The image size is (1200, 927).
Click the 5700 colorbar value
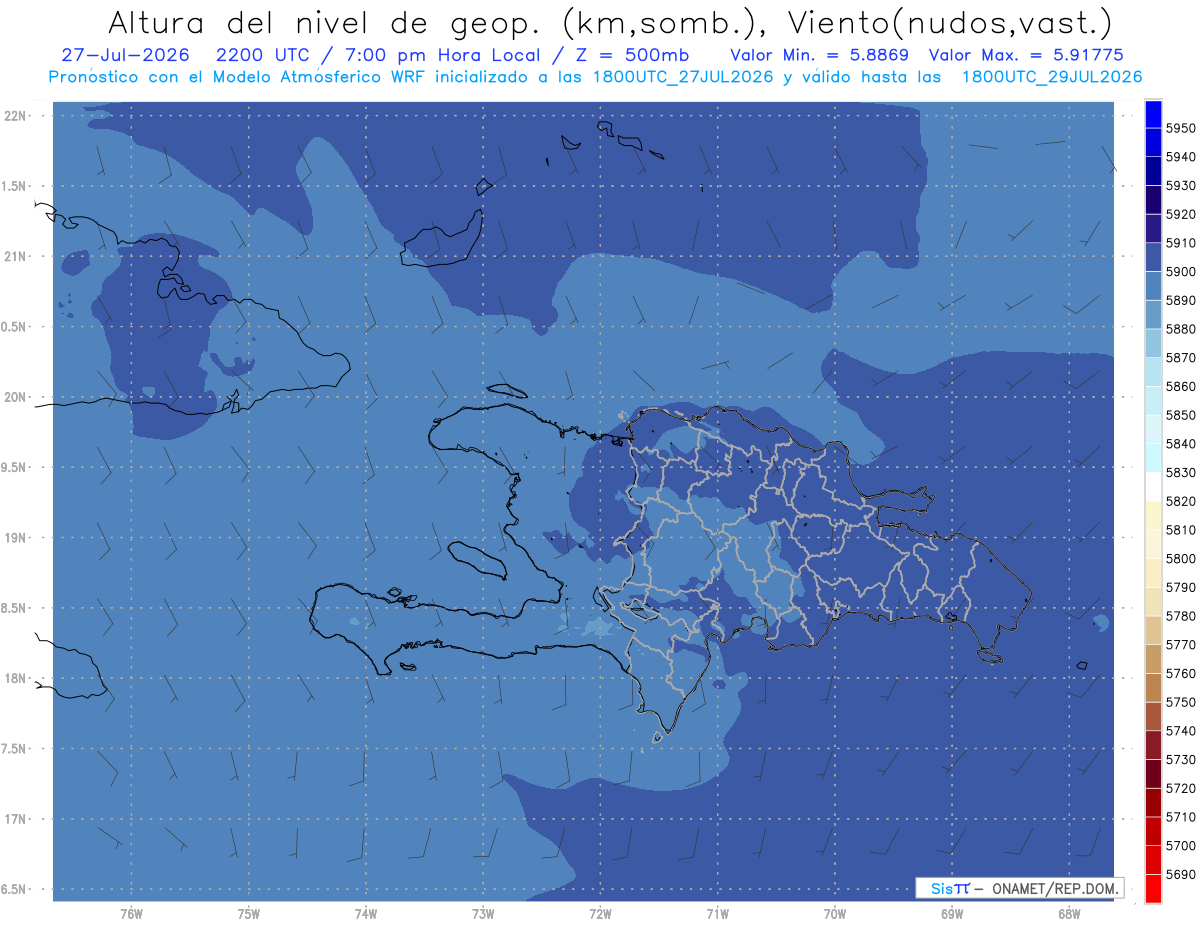click(x=1181, y=846)
